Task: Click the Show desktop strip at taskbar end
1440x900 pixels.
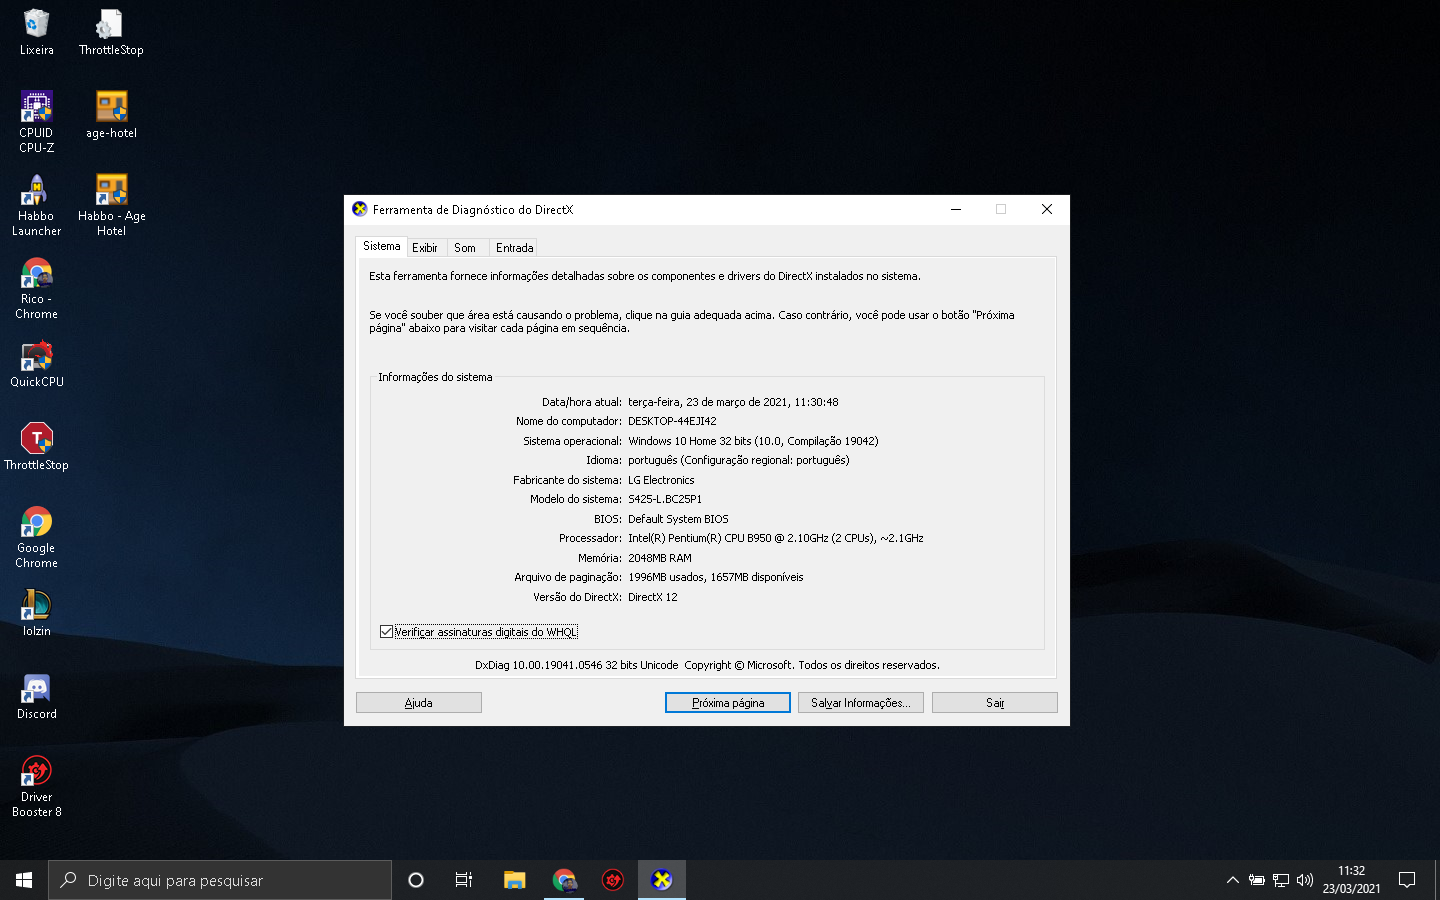Action: pyautogui.click(x=1436, y=880)
